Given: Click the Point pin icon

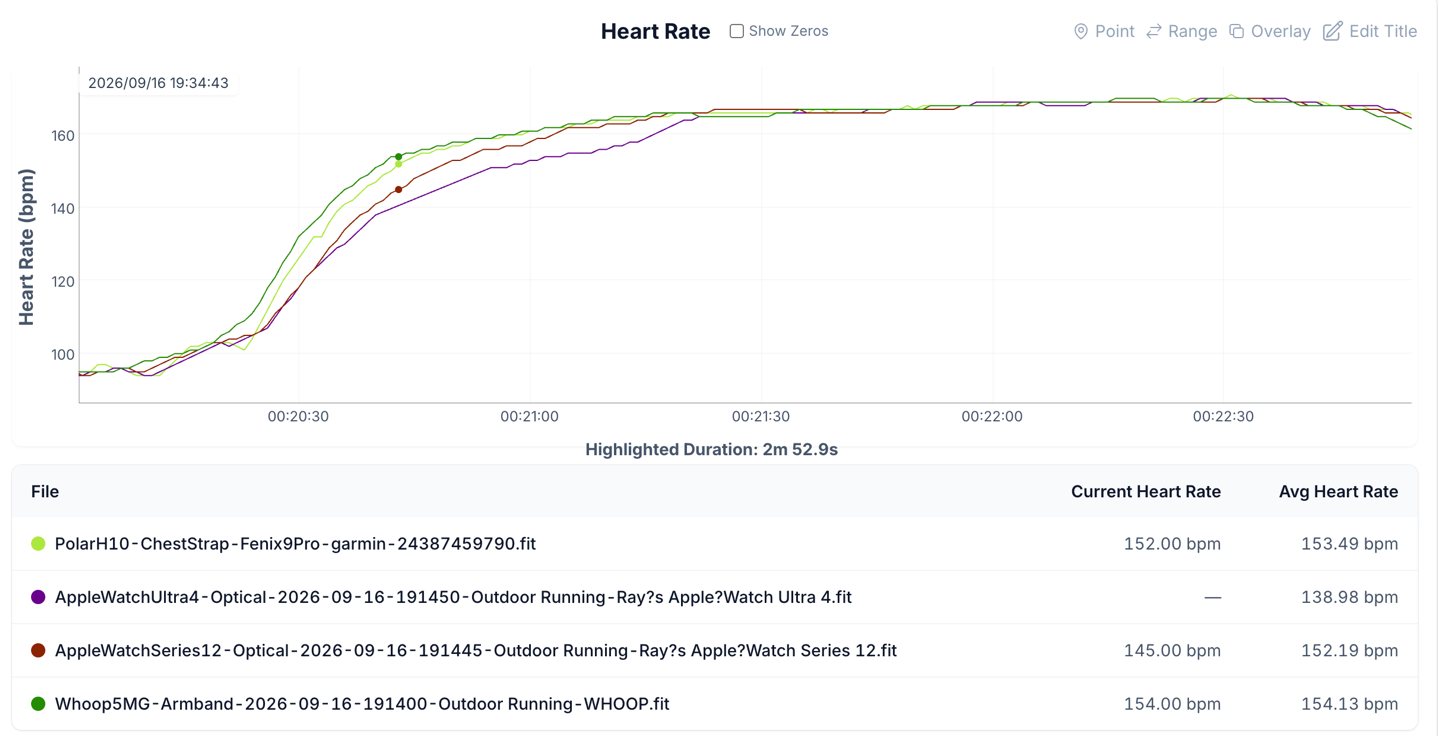Looking at the screenshot, I should point(1081,31).
